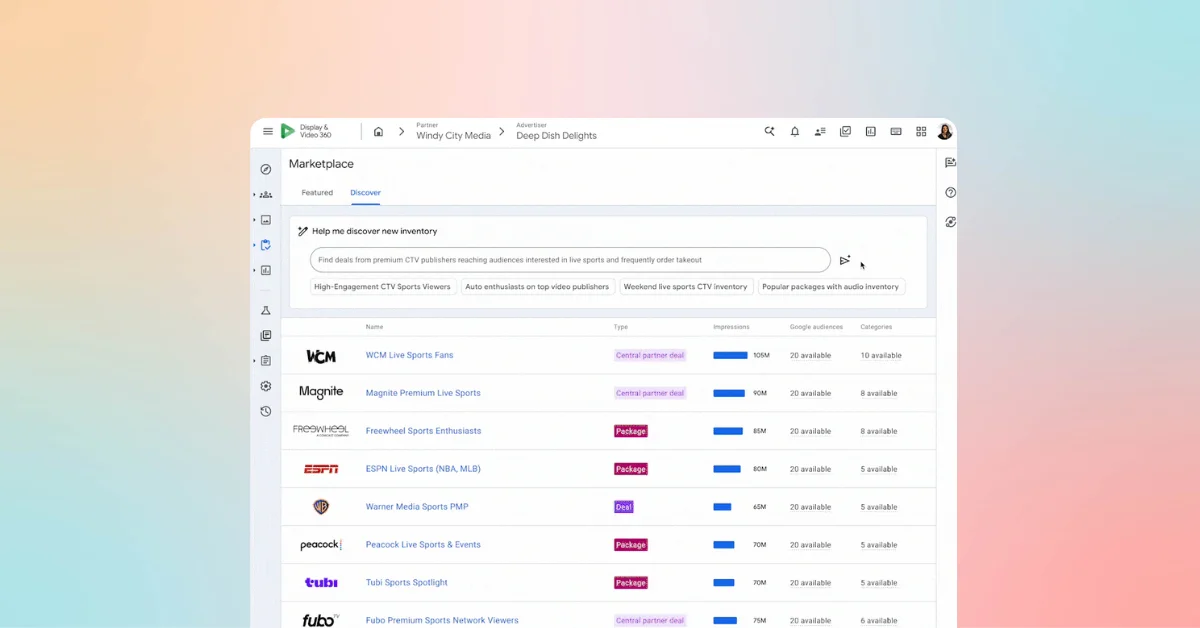The width and height of the screenshot is (1200, 628).
Task: Open the library stack icon in sidebar
Action: [x=266, y=336]
